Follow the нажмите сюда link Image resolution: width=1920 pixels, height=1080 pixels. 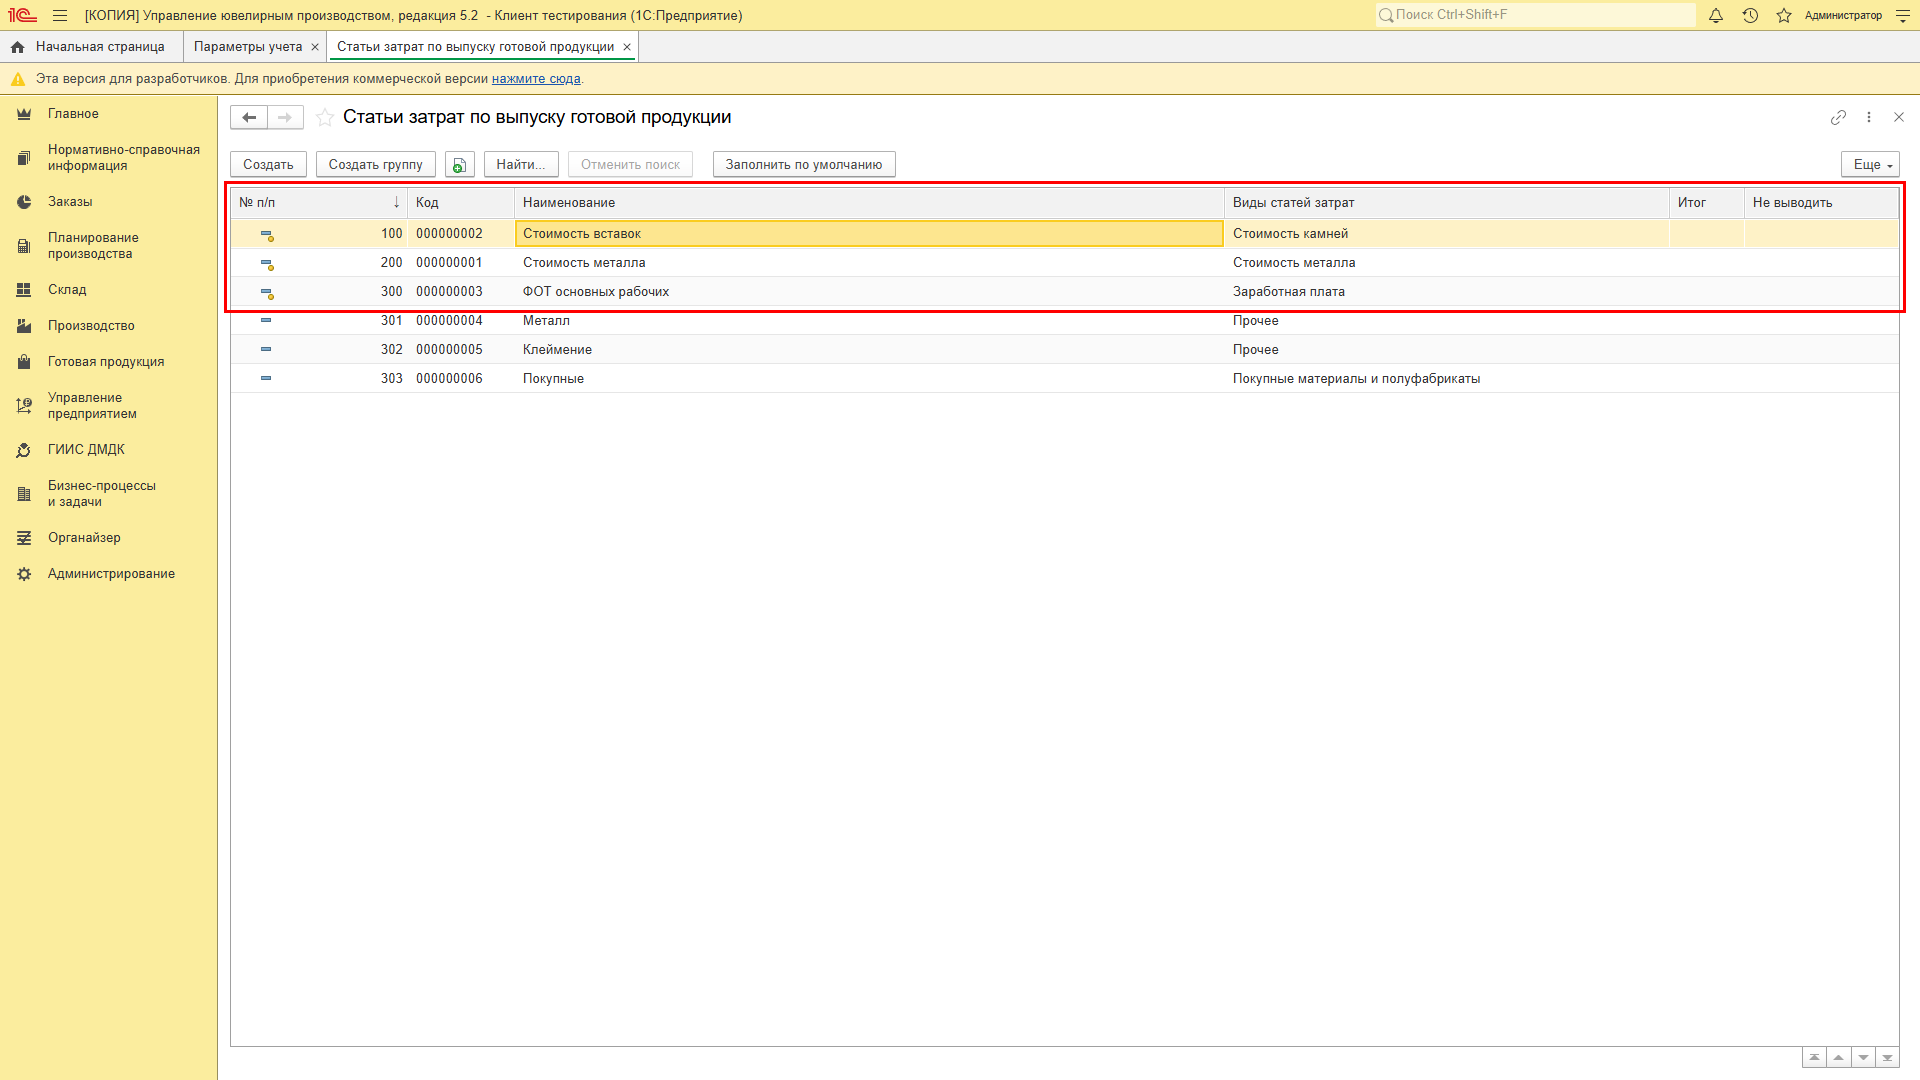(536, 79)
